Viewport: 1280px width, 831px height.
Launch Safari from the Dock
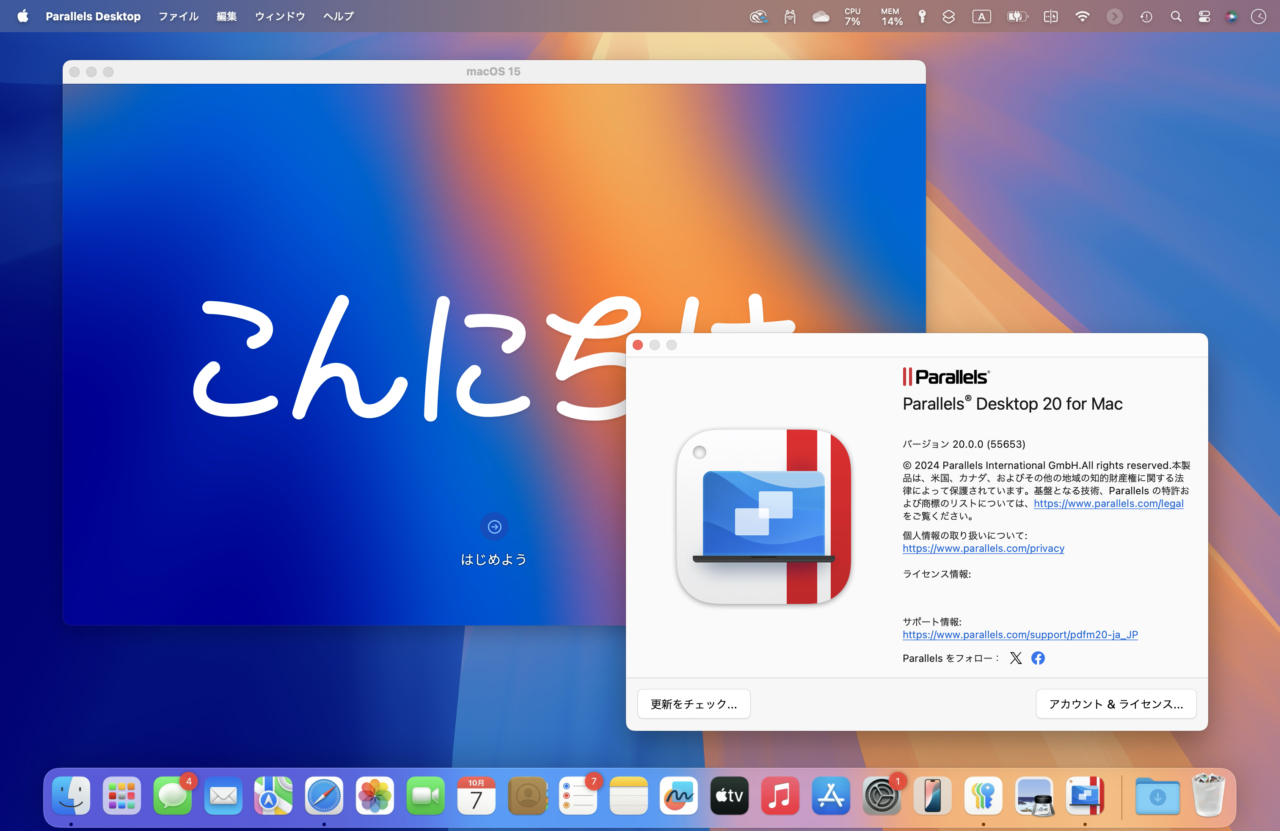tap(324, 796)
